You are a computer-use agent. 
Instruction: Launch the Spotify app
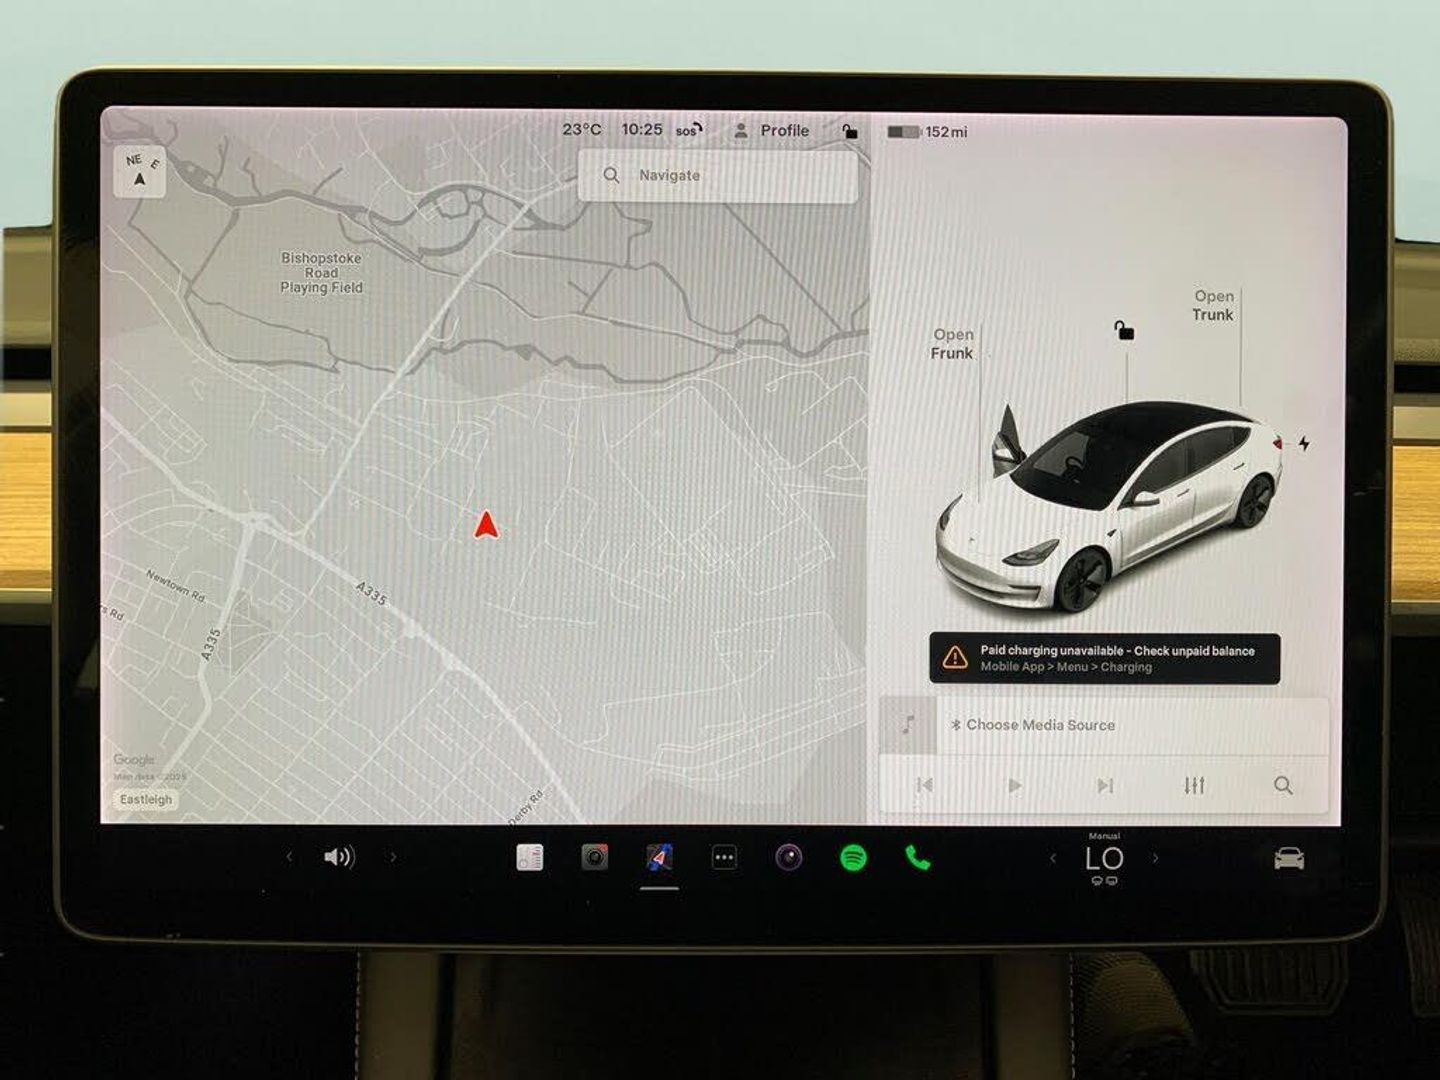click(x=853, y=857)
